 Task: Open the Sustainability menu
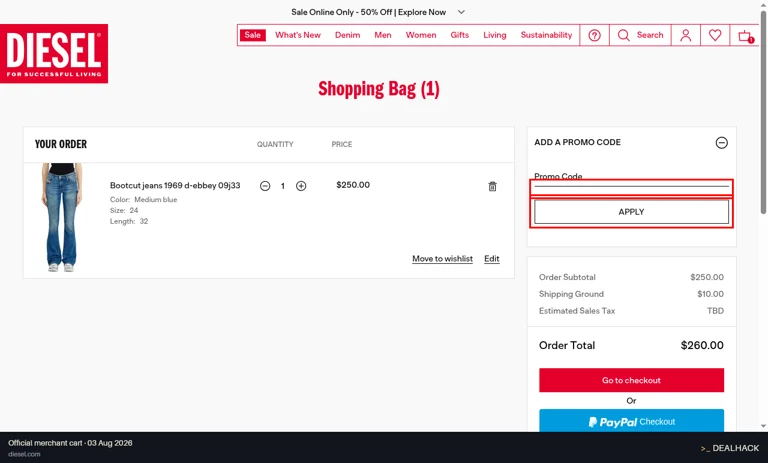coord(546,35)
